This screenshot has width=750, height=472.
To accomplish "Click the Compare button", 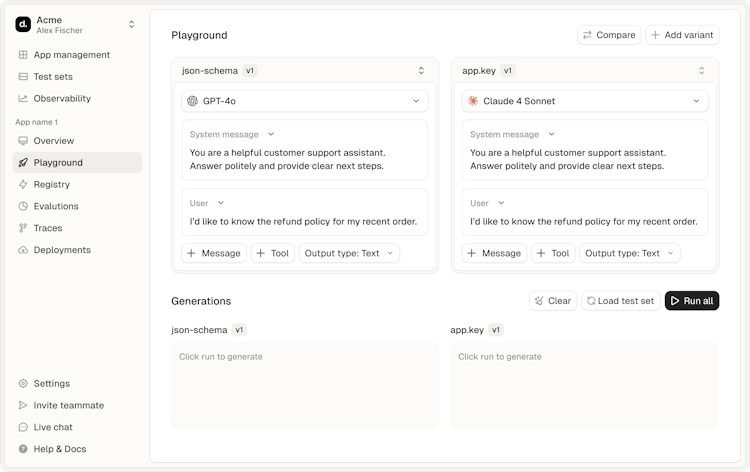I will coord(609,35).
